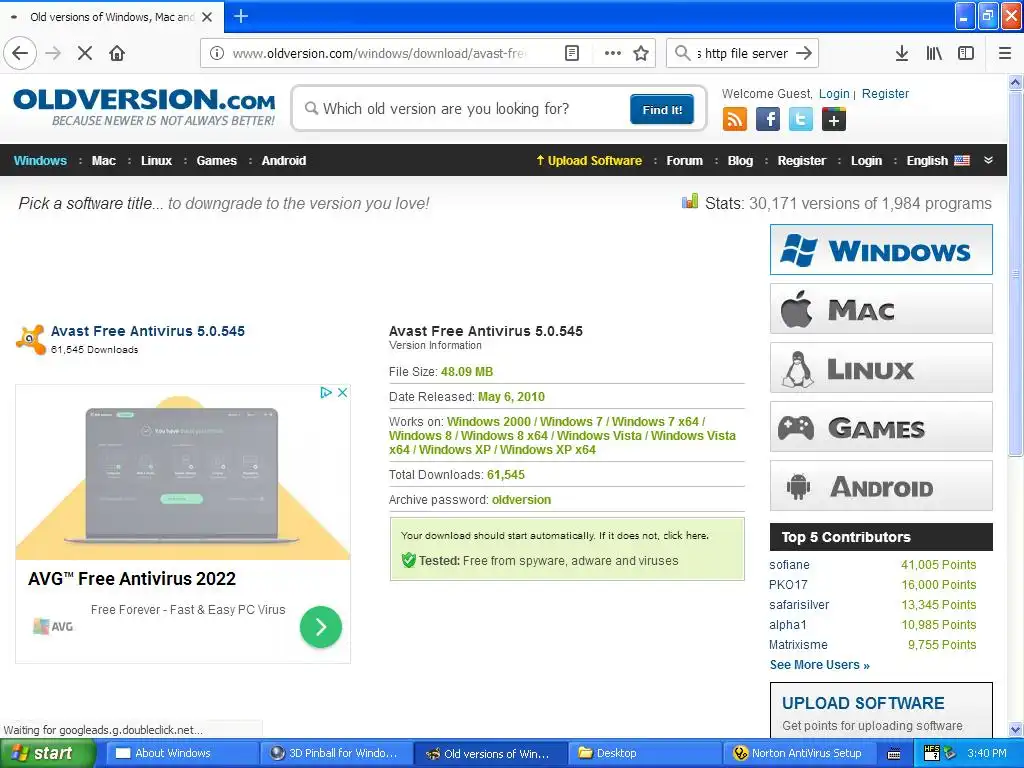The image size is (1024, 768).
Task: Click the HFS tray icon
Action: [x=932, y=753]
